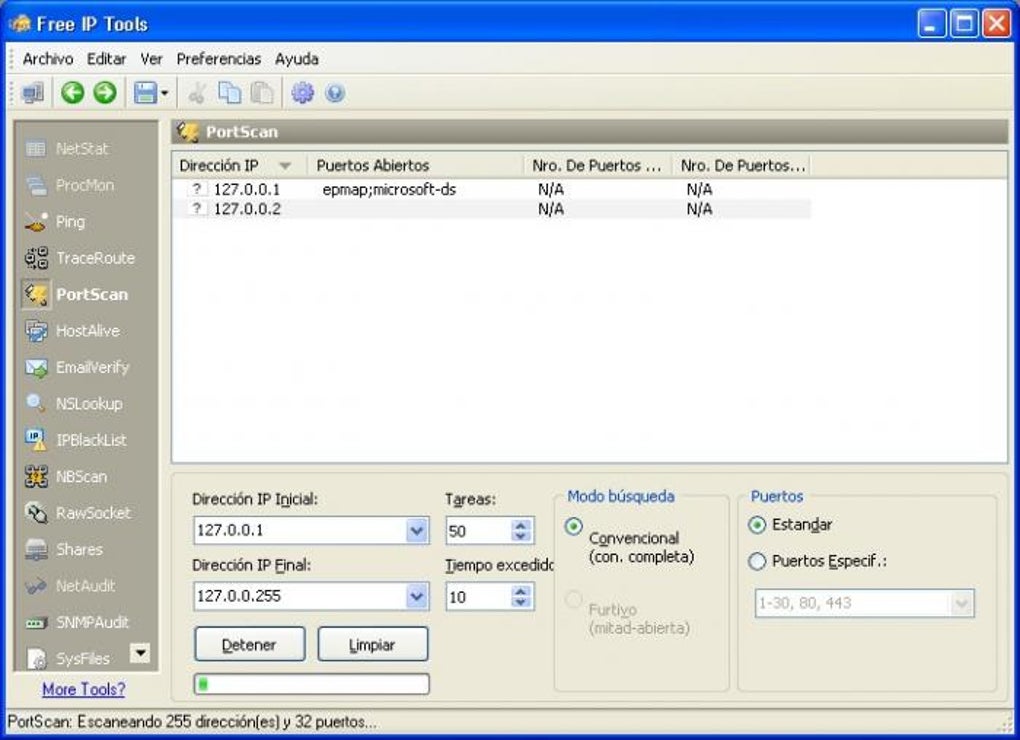Screen dimensions: 1020x740
Task: Increase the Tareas value with up arrow
Action: point(520,525)
